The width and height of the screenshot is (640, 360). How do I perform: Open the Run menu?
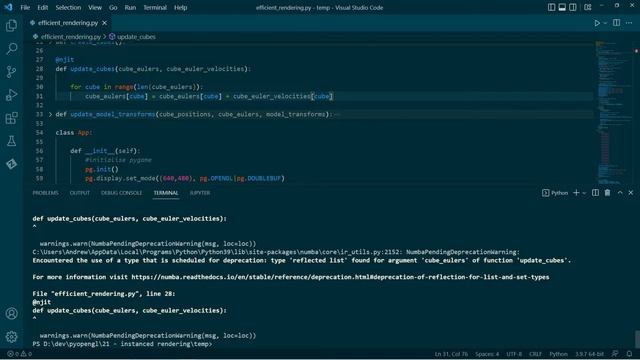coord(130,7)
